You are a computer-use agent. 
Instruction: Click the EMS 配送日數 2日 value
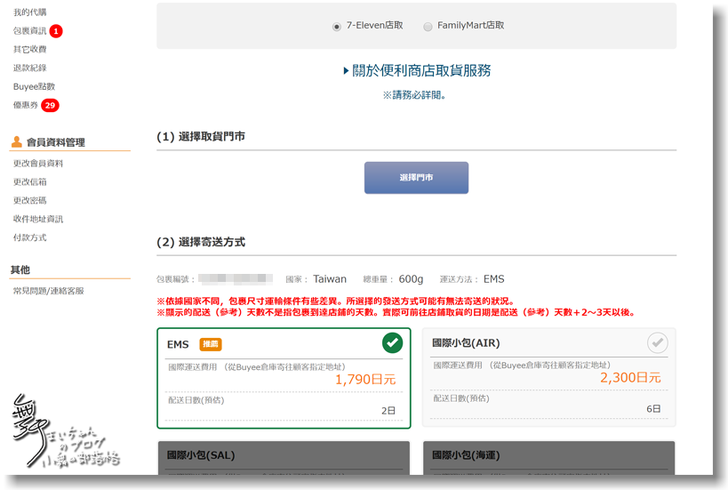(x=389, y=411)
